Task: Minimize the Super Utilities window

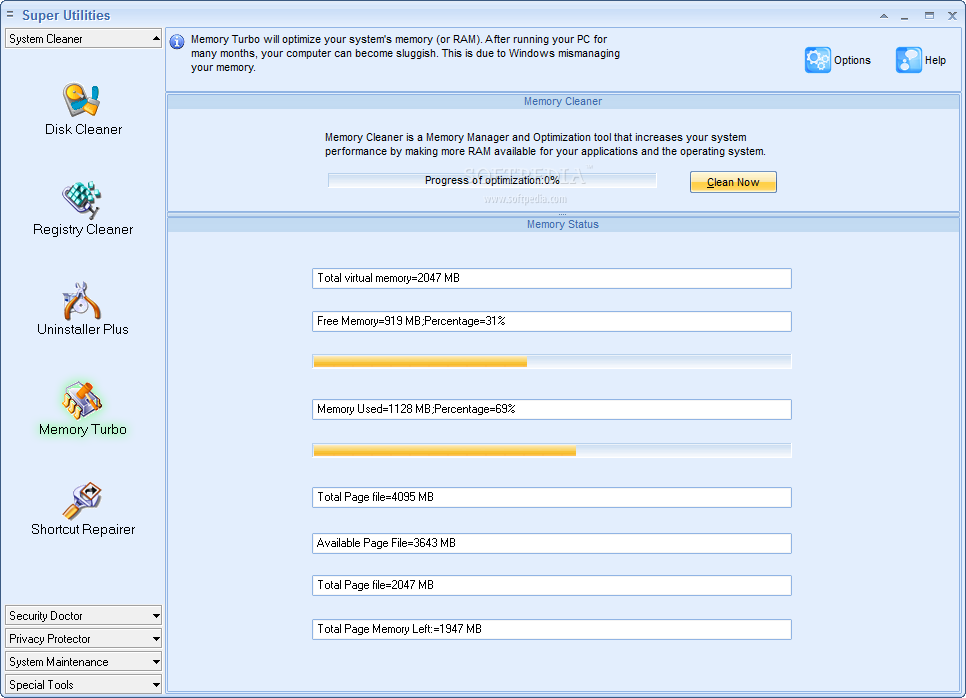Action: [x=904, y=16]
